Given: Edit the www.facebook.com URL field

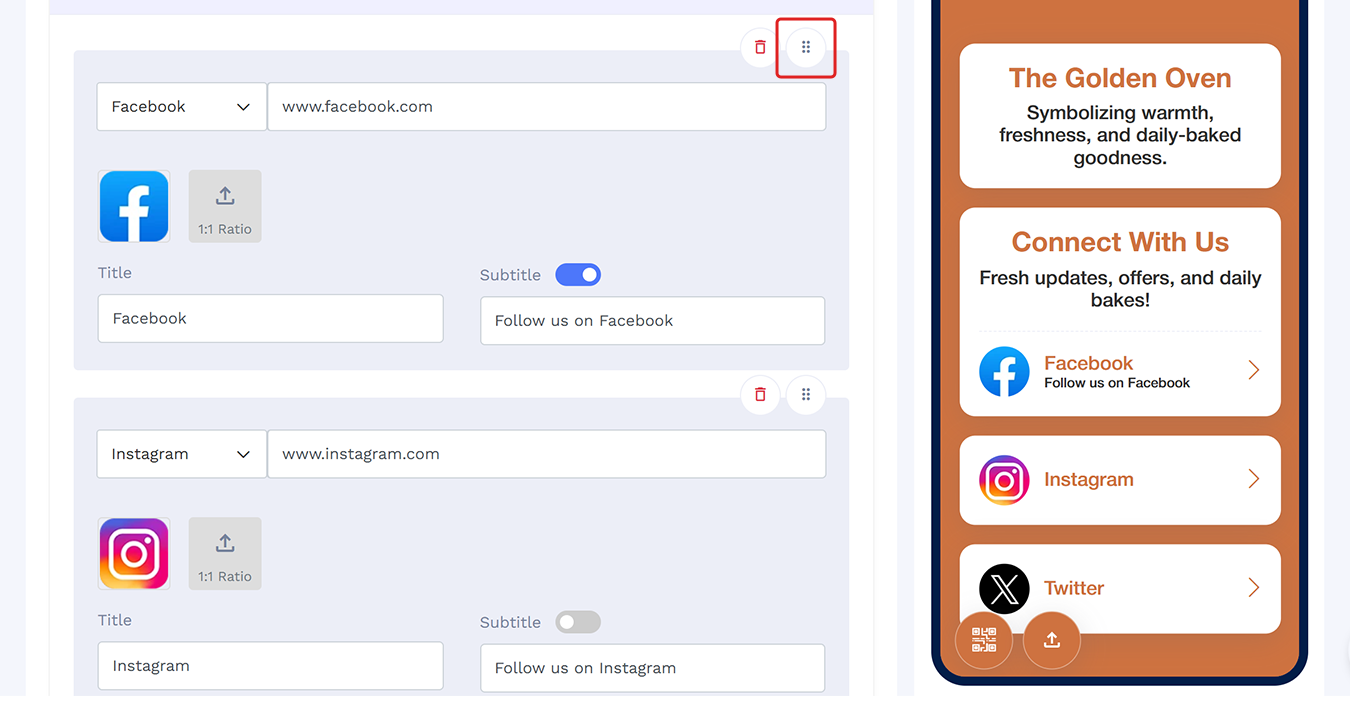Looking at the screenshot, I should (x=547, y=106).
